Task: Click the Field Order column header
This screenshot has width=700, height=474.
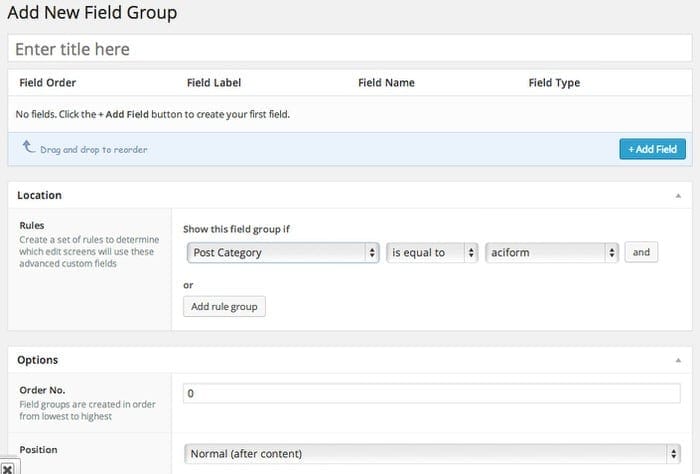Action: click(48, 83)
